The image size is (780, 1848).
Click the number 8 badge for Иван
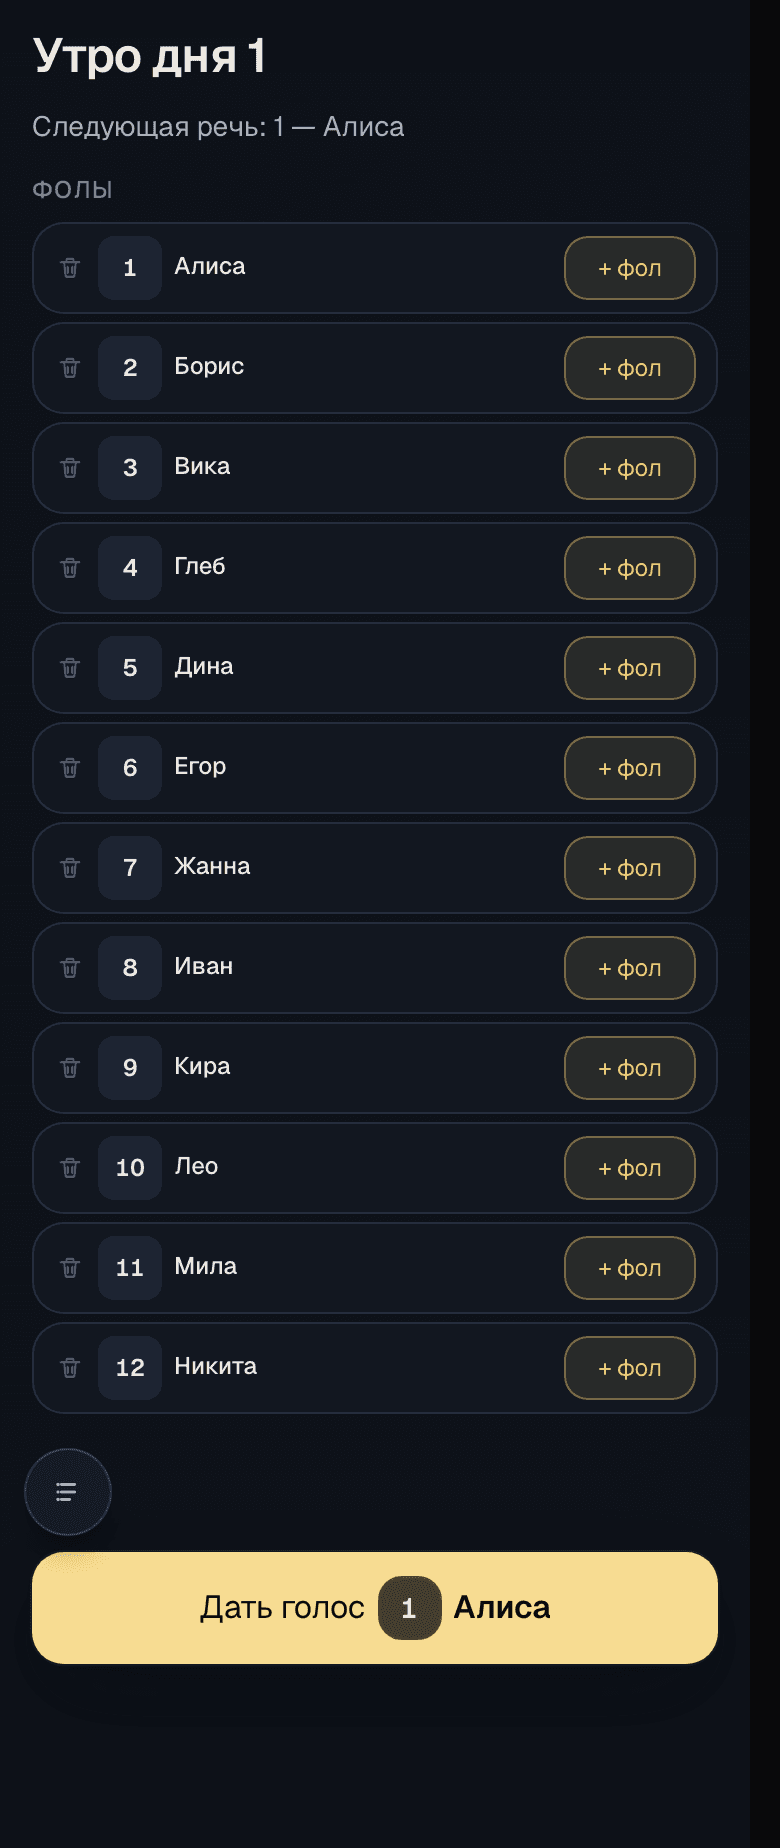pos(130,968)
